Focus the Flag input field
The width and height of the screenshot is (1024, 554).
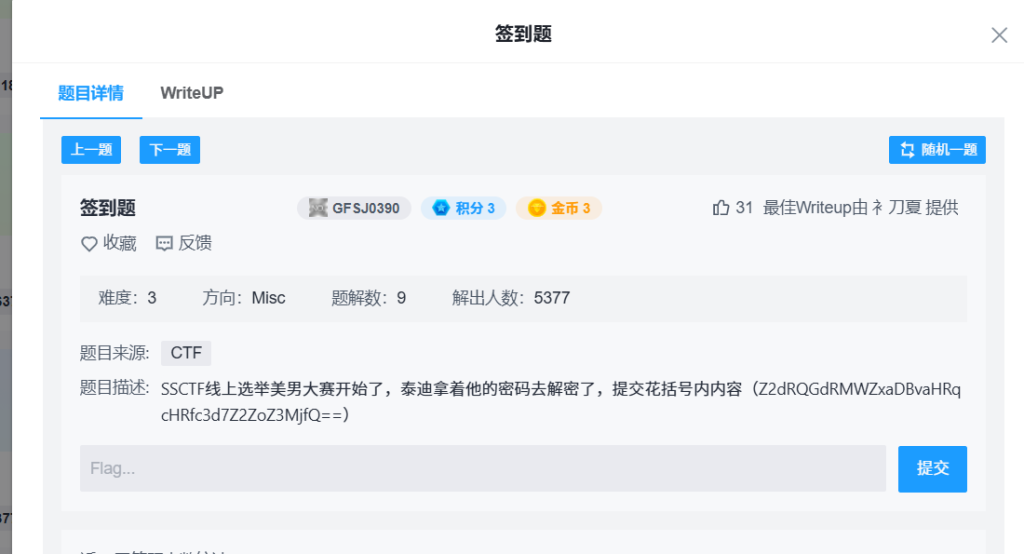482,468
